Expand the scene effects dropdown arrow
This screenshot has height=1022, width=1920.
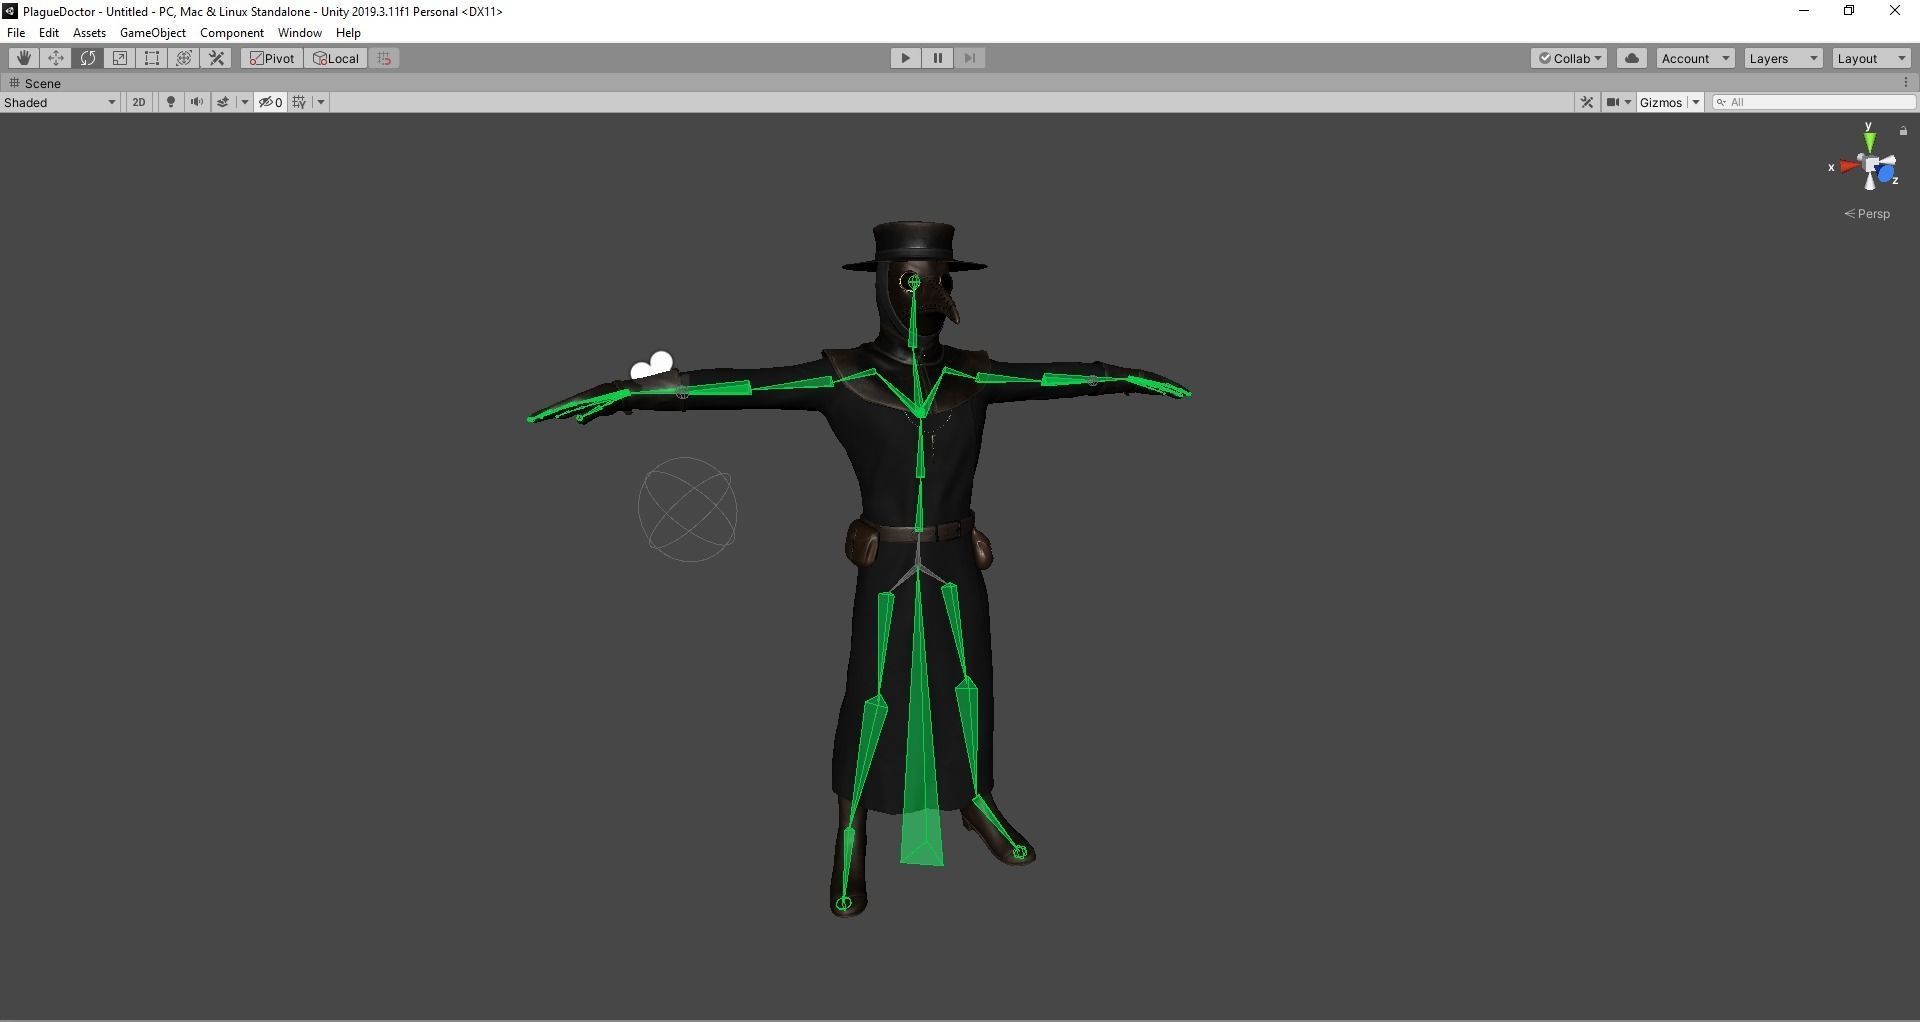click(x=244, y=102)
